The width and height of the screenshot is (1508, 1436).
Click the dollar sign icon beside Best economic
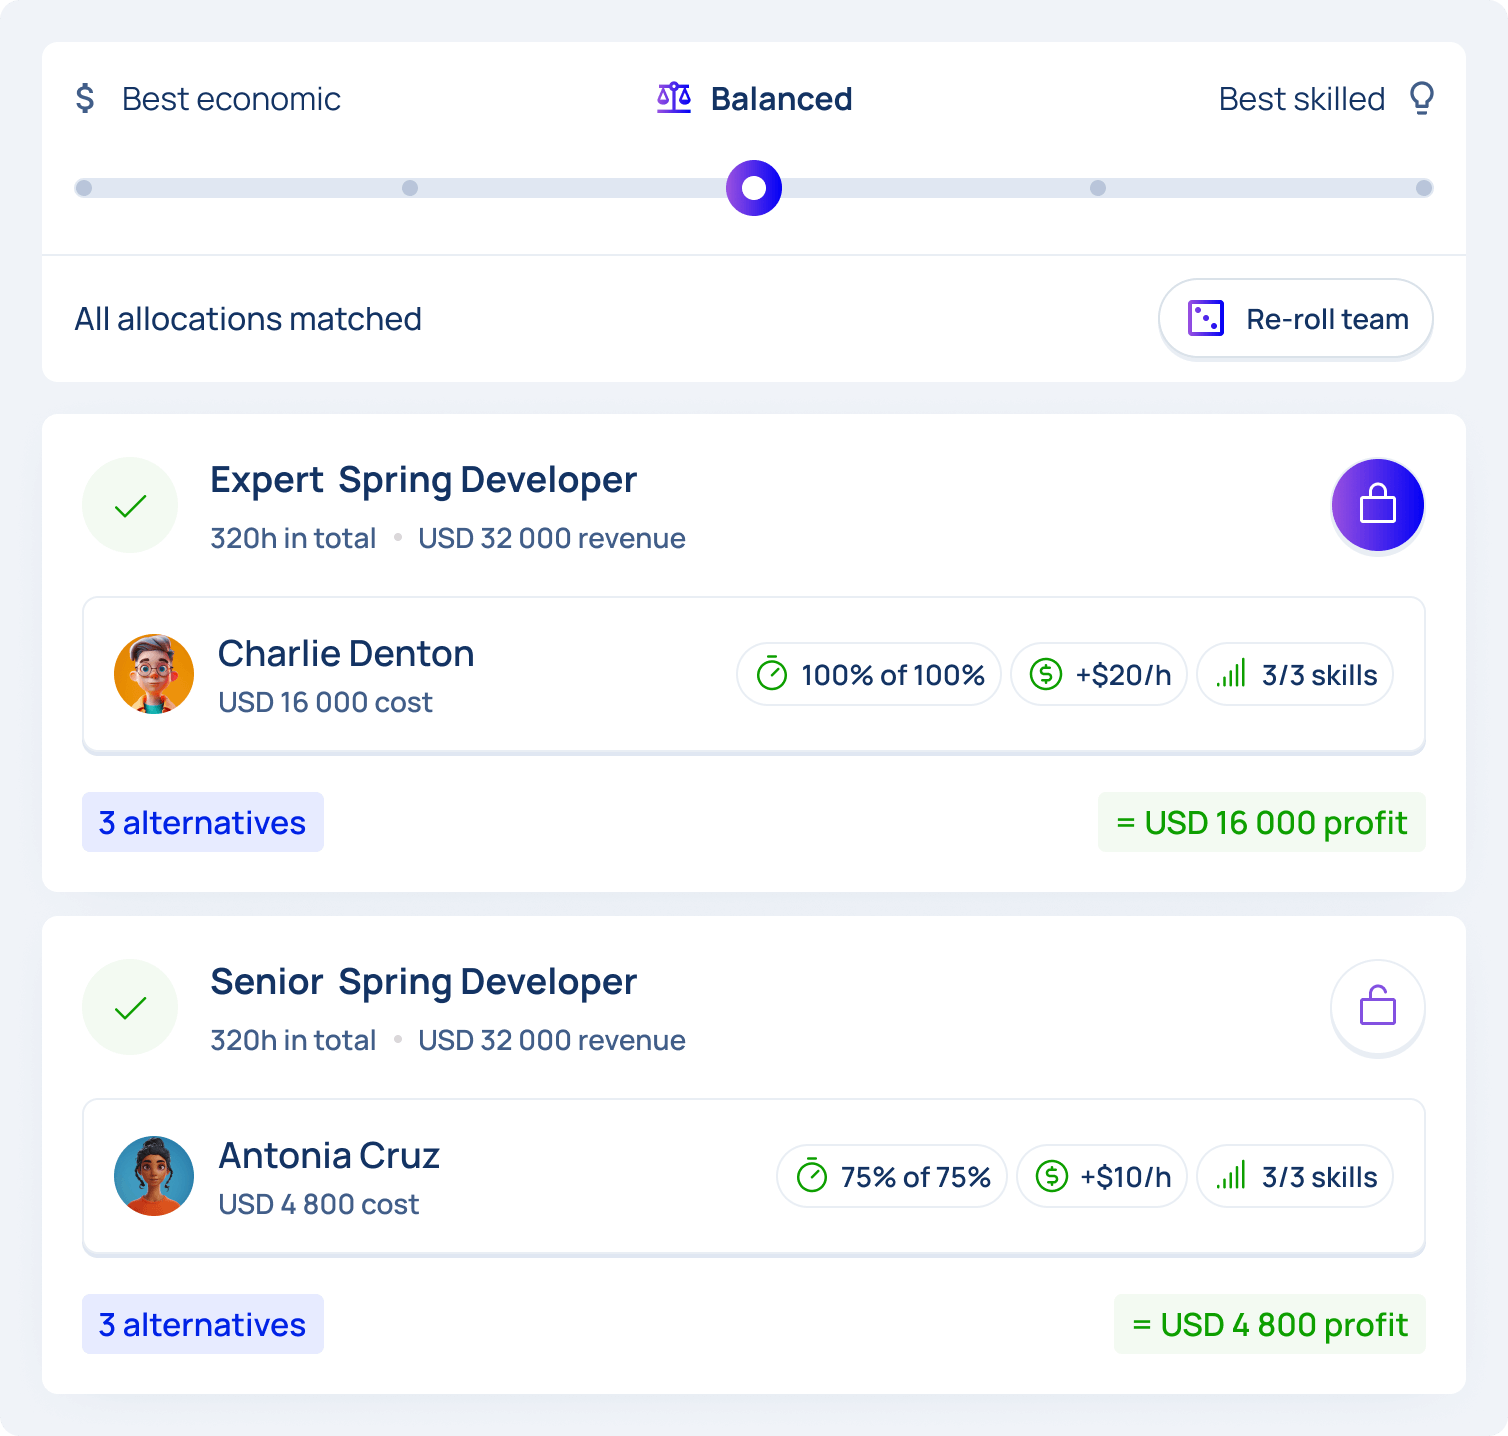click(x=86, y=98)
